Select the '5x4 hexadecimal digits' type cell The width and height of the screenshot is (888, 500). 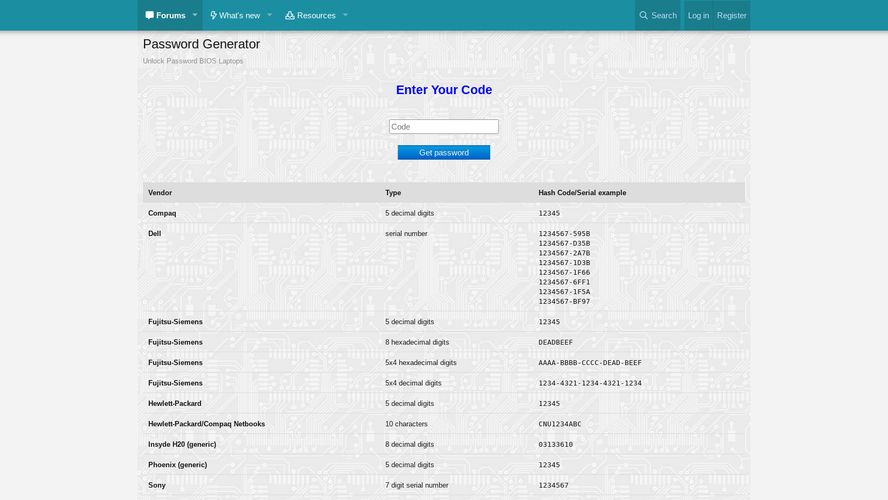(x=421, y=362)
